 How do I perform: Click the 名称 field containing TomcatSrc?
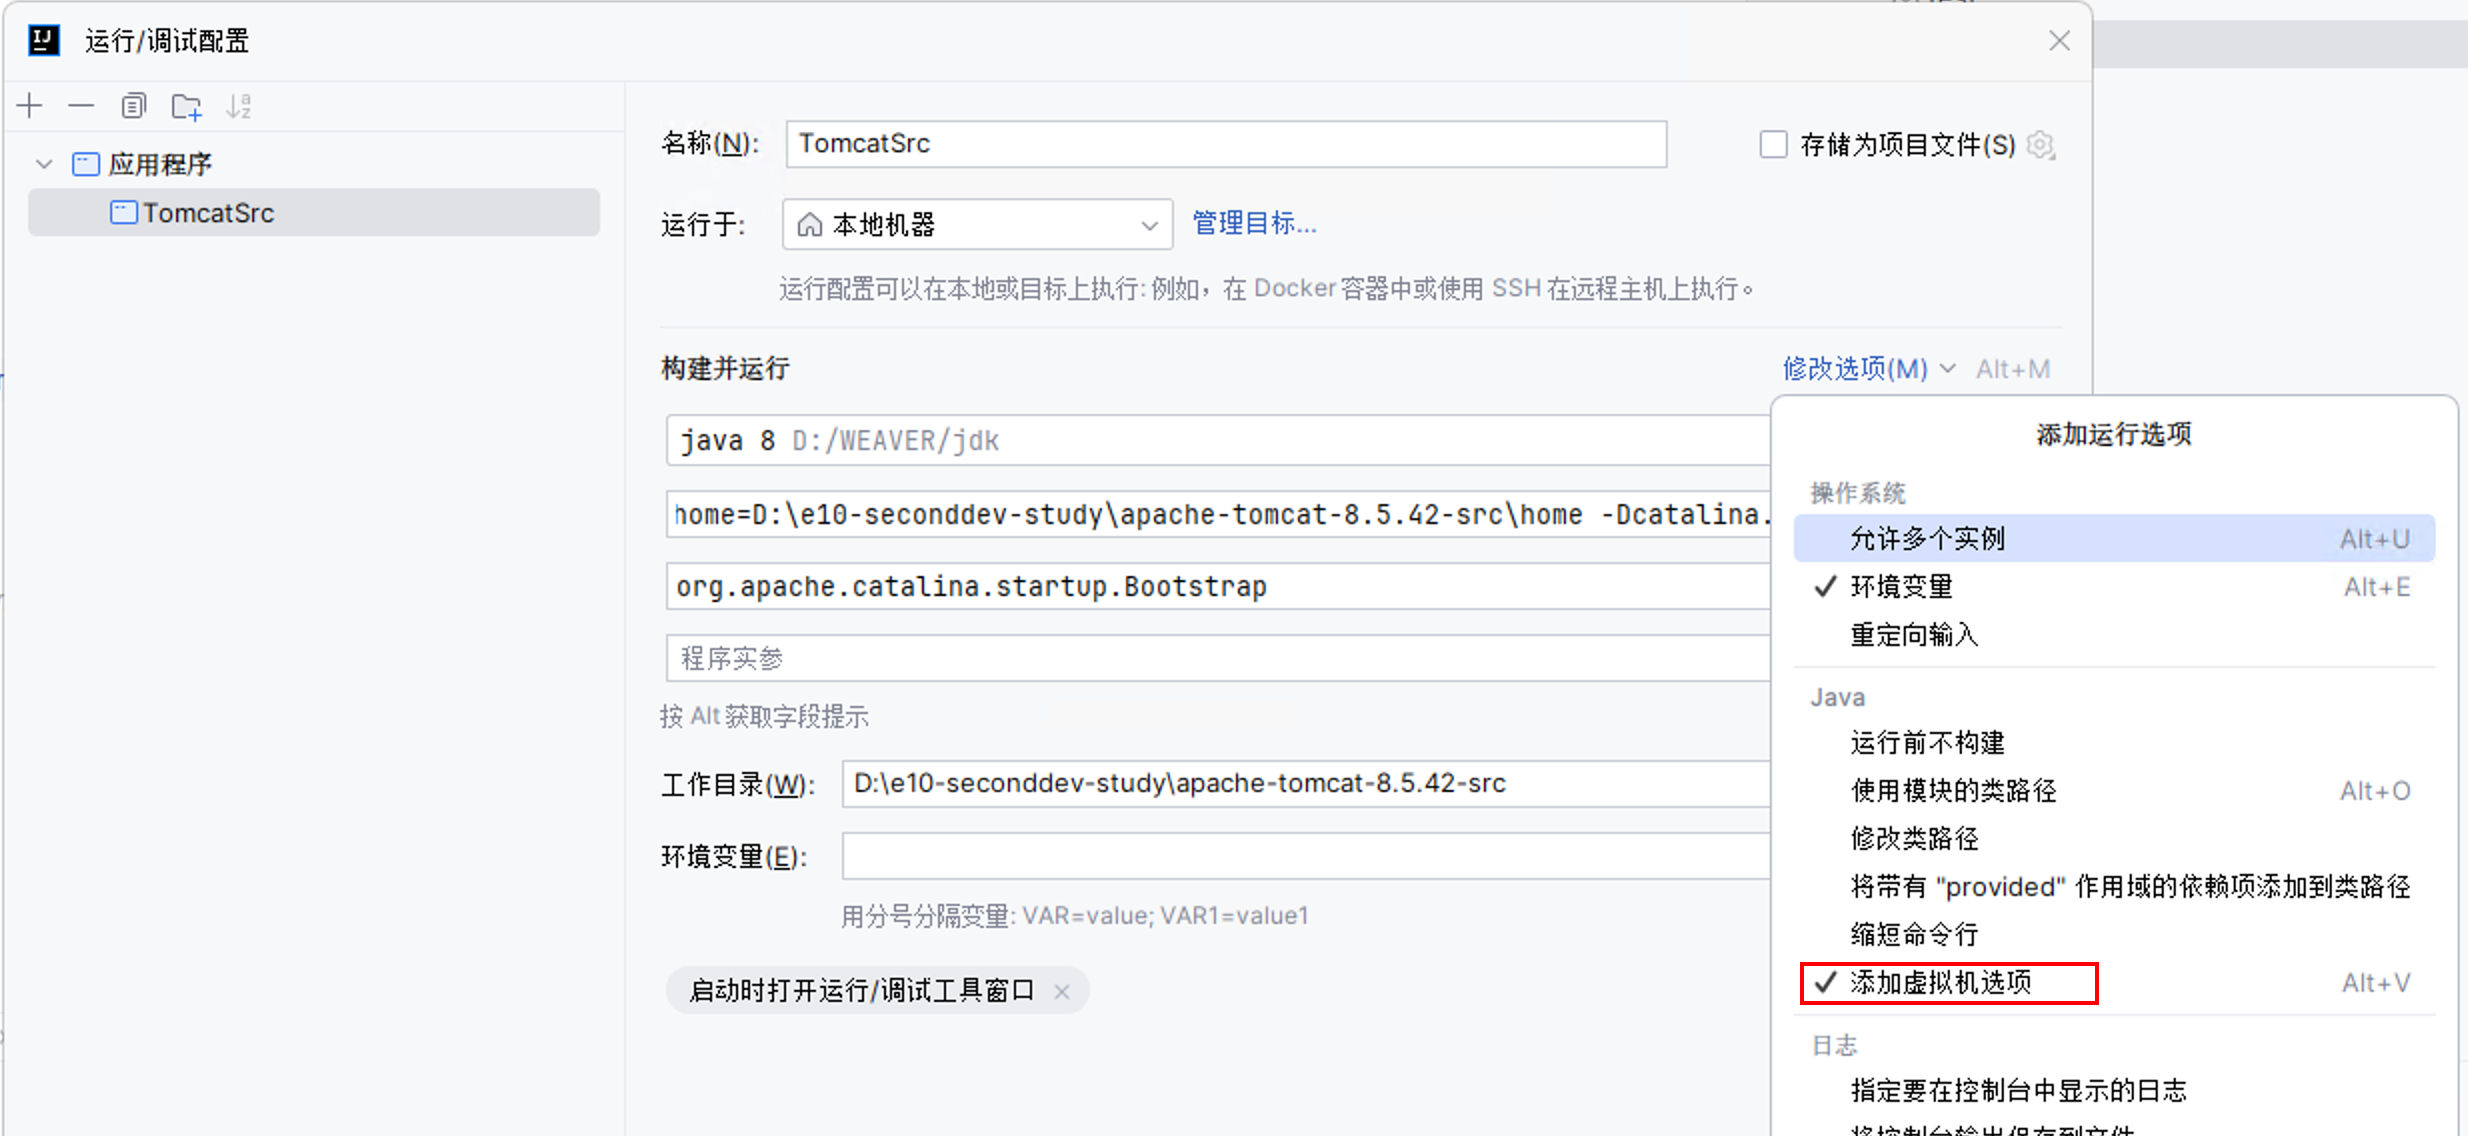[x=1225, y=144]
